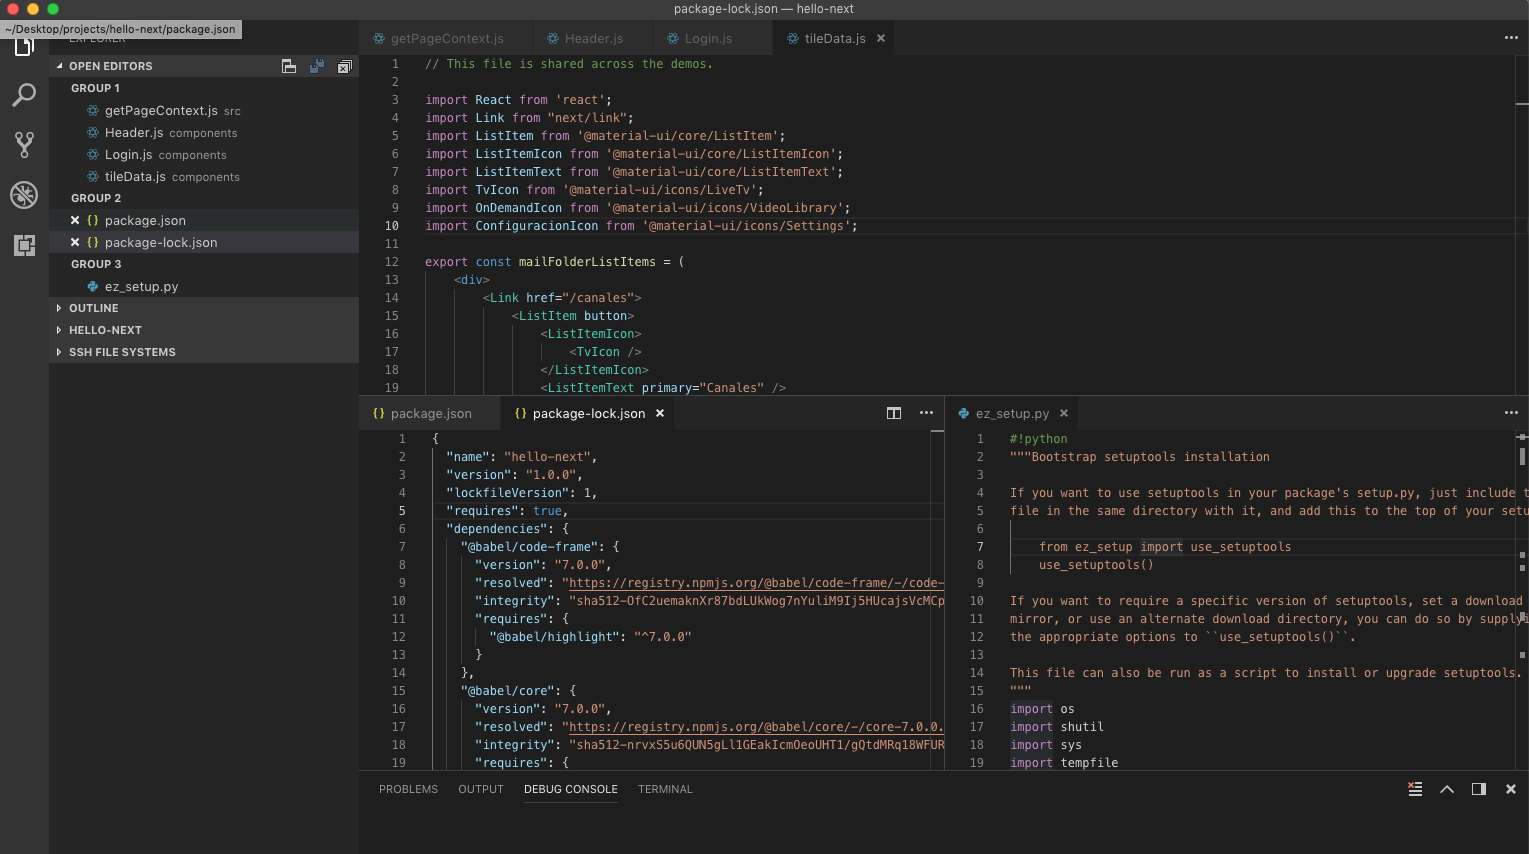
Task: Move the panel to the right side
Action: [1479, 789]
